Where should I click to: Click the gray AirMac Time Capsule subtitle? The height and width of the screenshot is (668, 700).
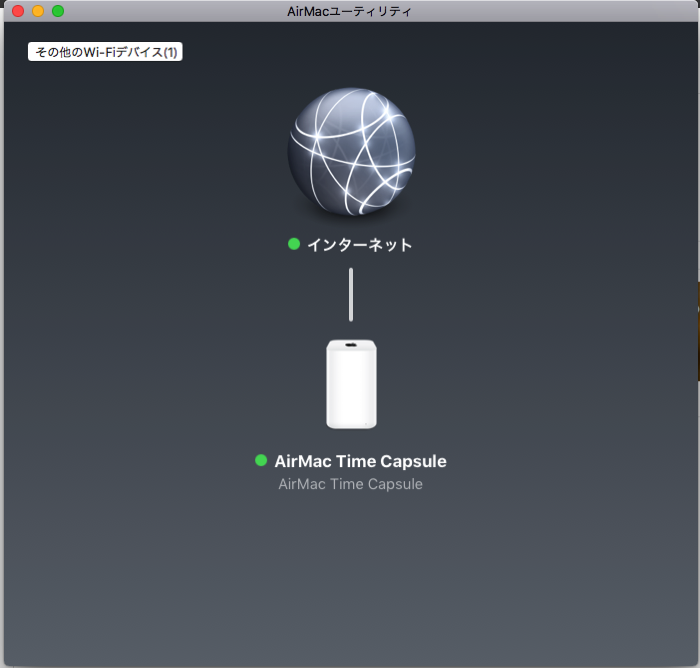click(x=350, y=484)
